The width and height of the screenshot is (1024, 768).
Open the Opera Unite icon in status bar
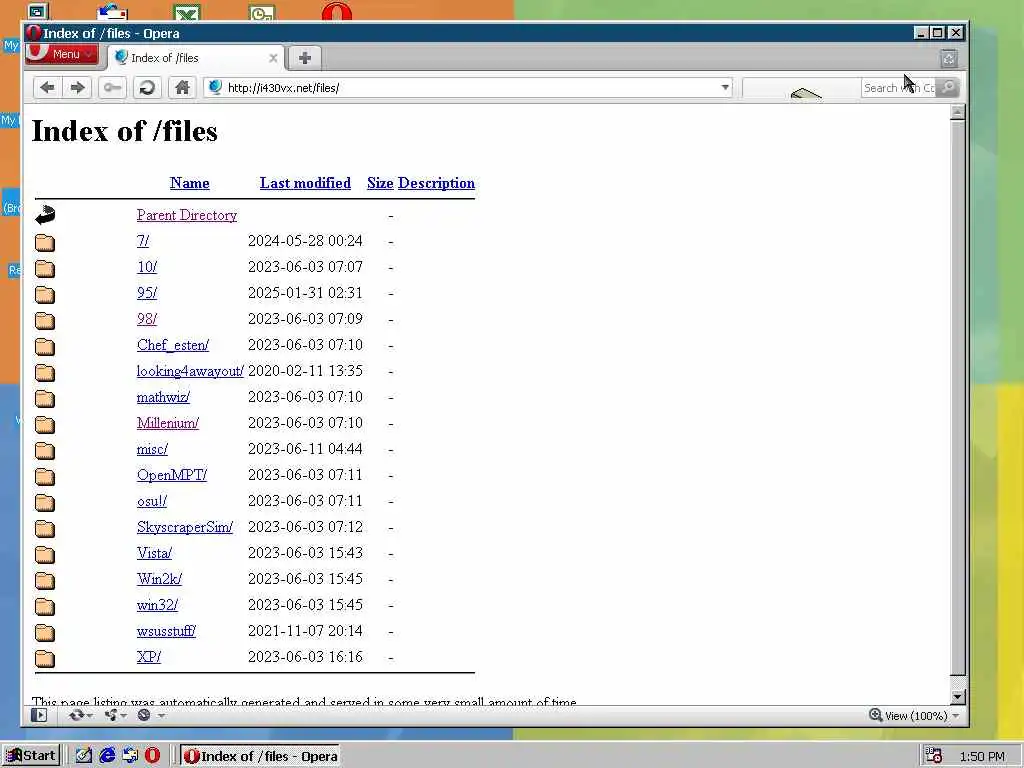tap(111, 715)
